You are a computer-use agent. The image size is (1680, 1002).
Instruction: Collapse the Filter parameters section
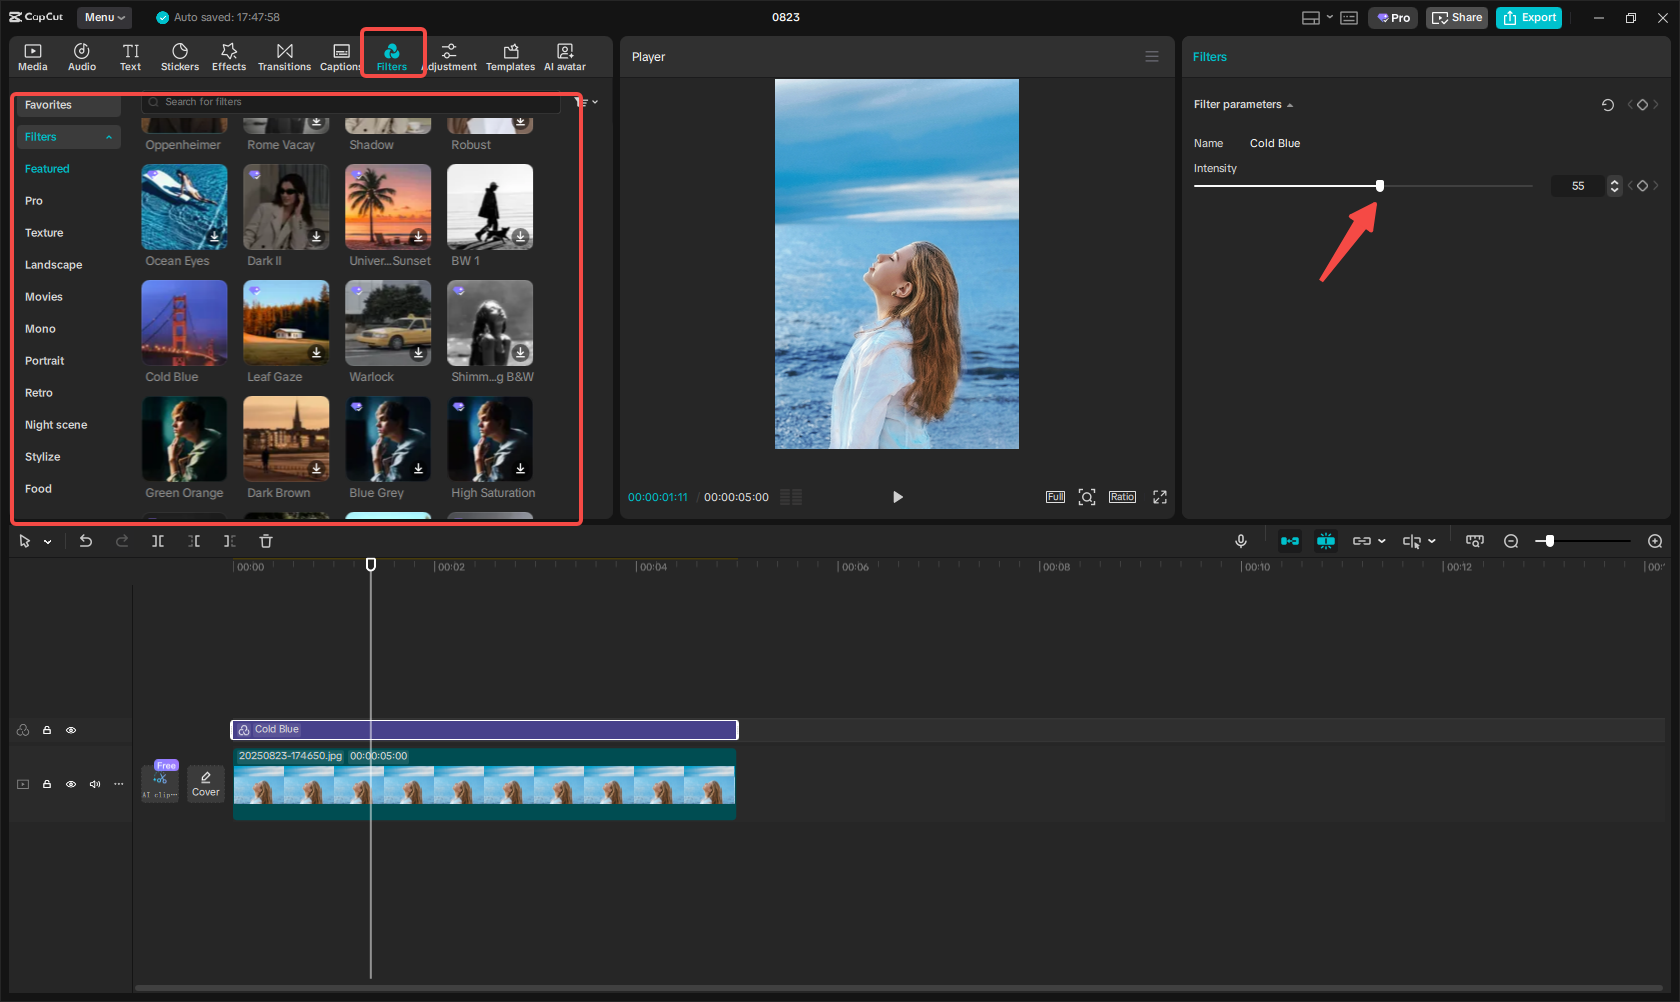pyautogui.click(x=1290, y=104)
